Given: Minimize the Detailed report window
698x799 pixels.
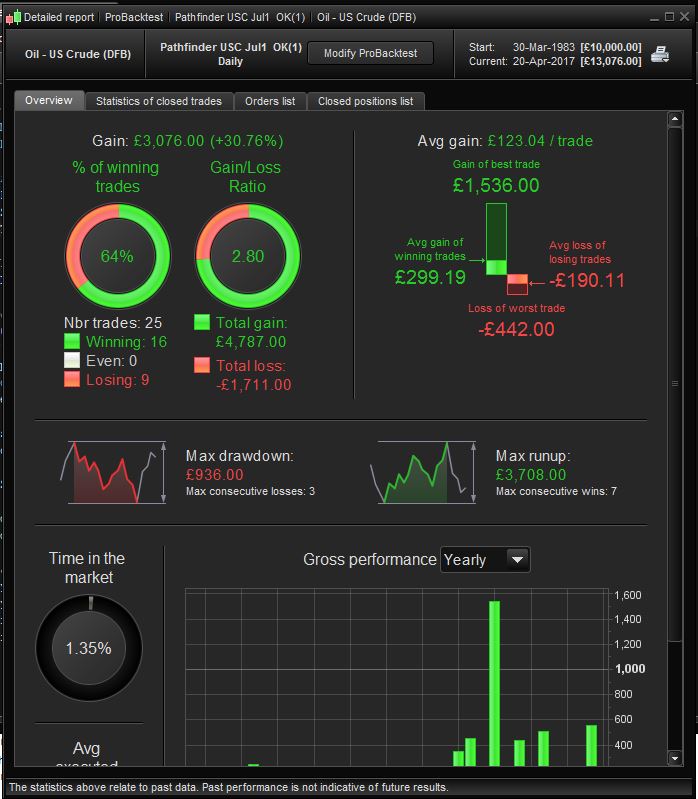Looking at the screenshot, I should pos(654,17).
